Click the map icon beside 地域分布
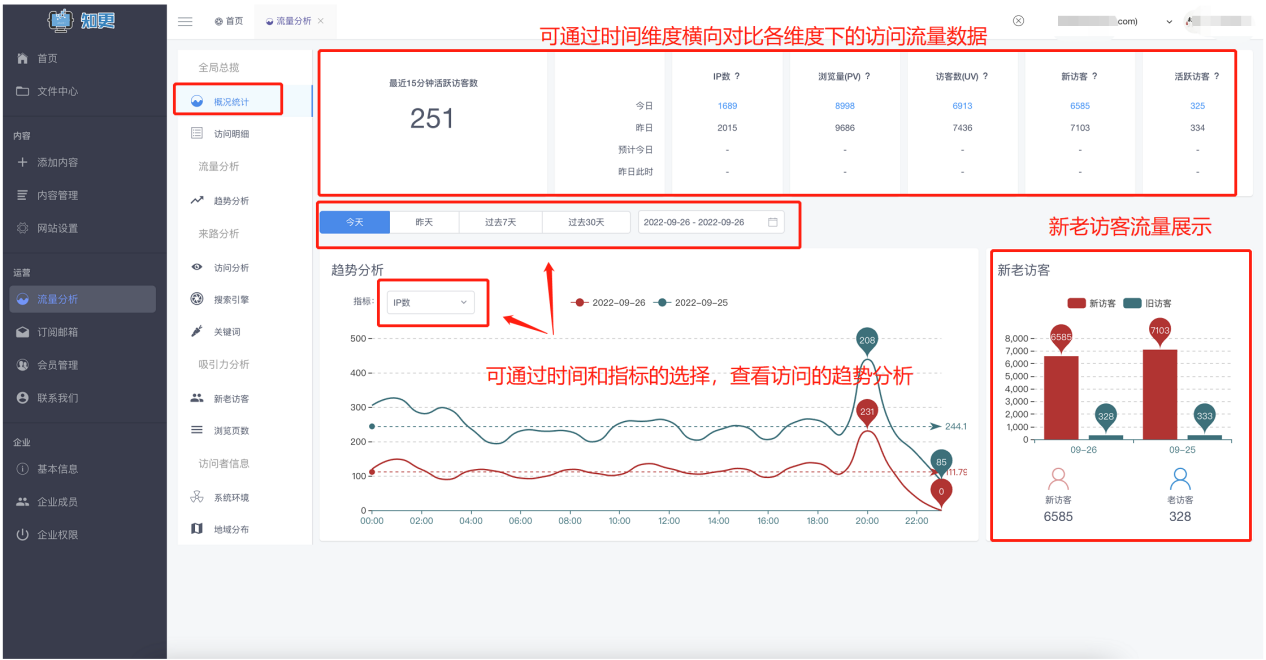The height and width of the screenshot is (660, 1266). (x=197, y=528)
